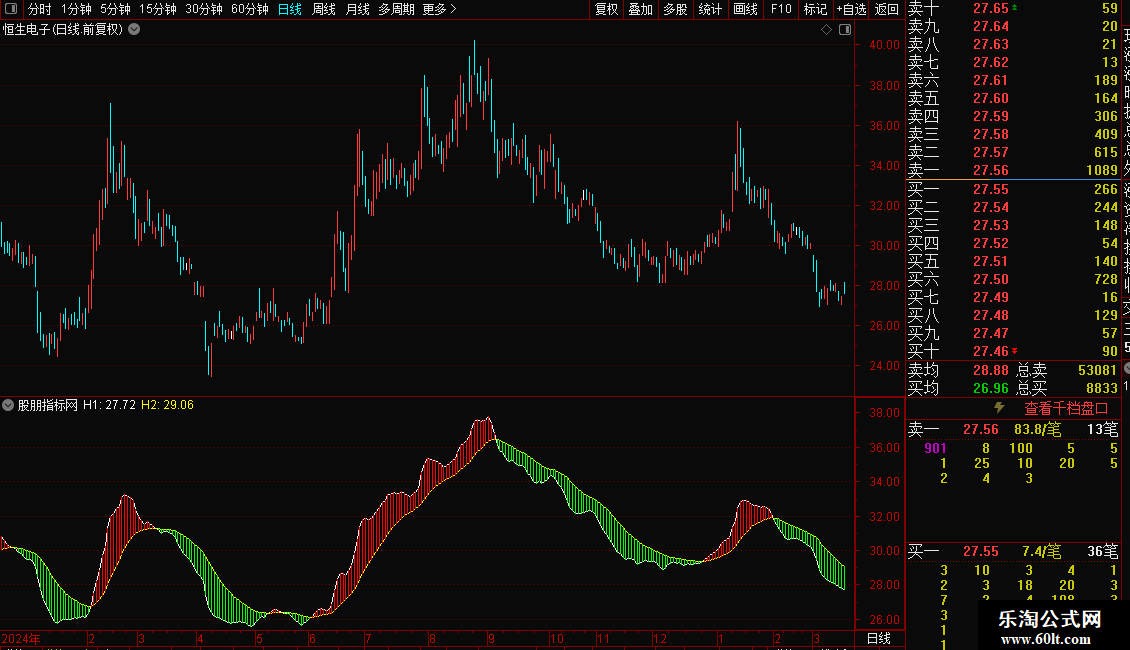Click the 卖均 28.88 value

(991, 370)
